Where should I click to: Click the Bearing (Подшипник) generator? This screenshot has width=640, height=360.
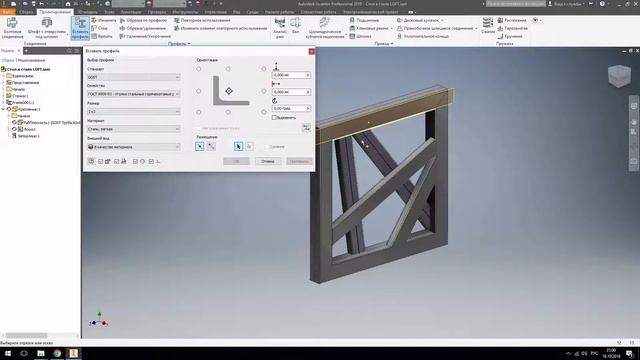point(364,20)
